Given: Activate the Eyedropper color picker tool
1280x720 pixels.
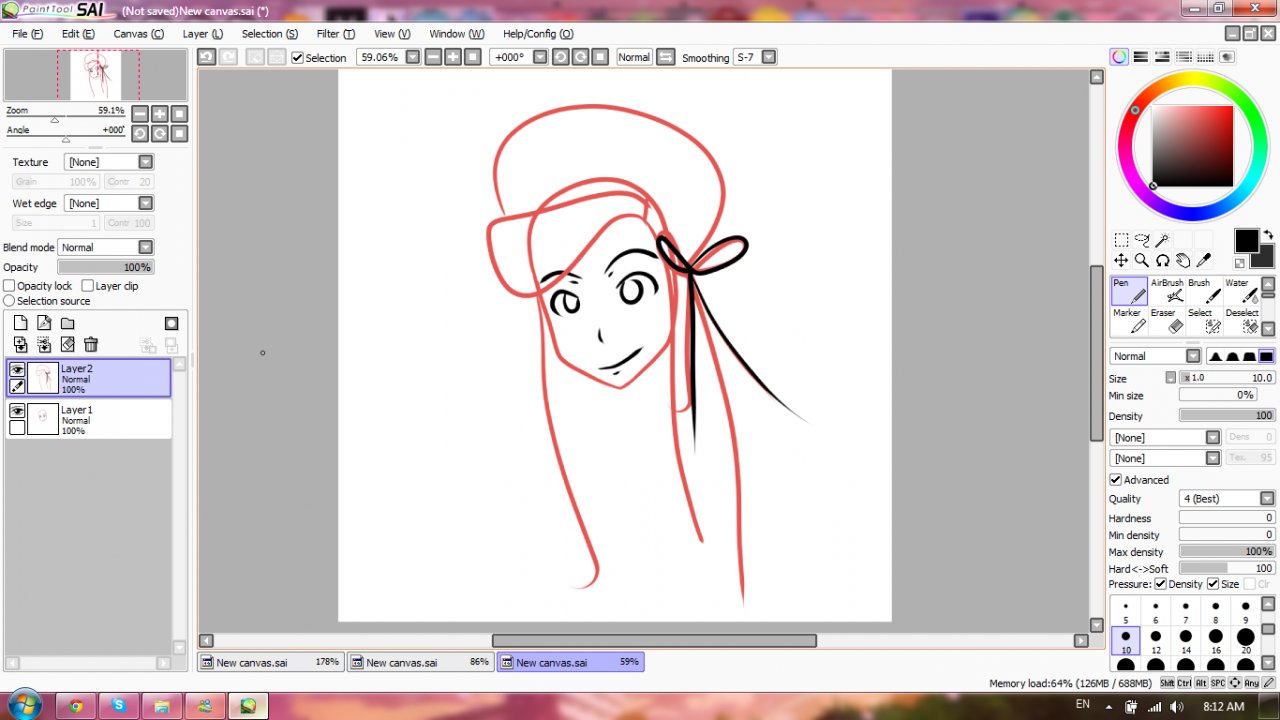Looking at the screenshot, I should tap(1204, 260).
